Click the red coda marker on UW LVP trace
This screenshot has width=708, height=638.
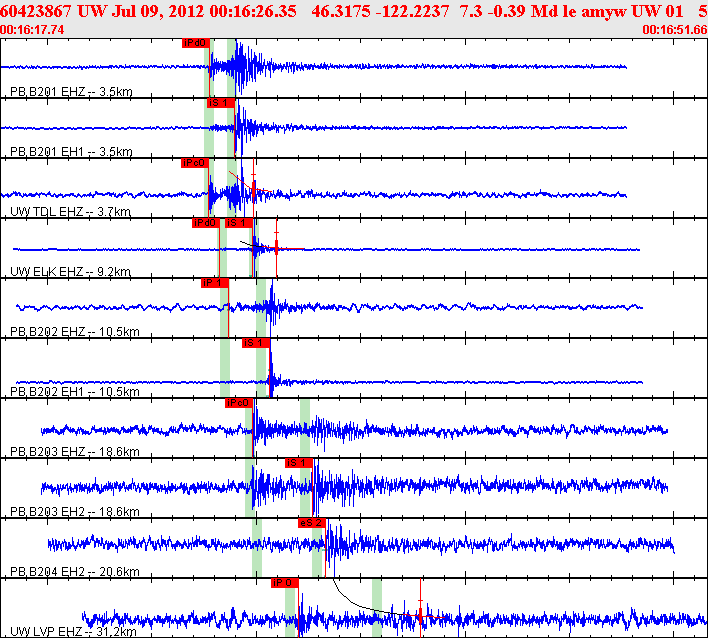pyautogui.click(x=420, y=607)
